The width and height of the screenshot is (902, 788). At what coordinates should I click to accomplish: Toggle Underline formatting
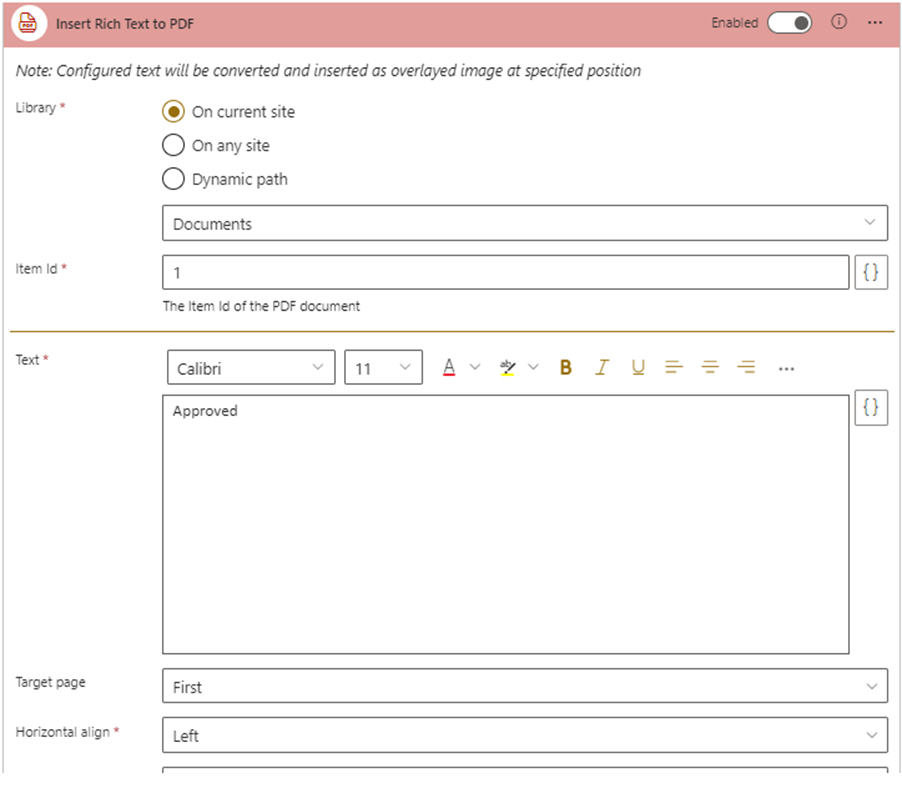click(638, 368)
